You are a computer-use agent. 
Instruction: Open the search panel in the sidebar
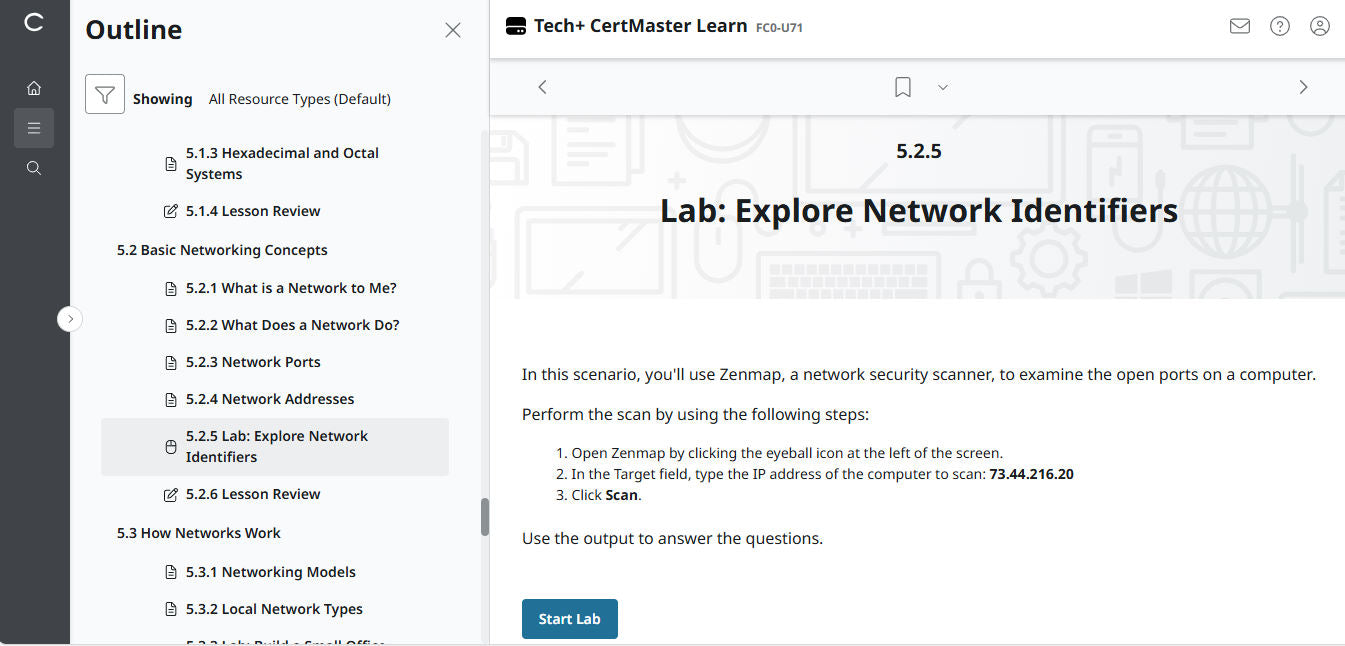pyautogui.click(x=33, y=167)
